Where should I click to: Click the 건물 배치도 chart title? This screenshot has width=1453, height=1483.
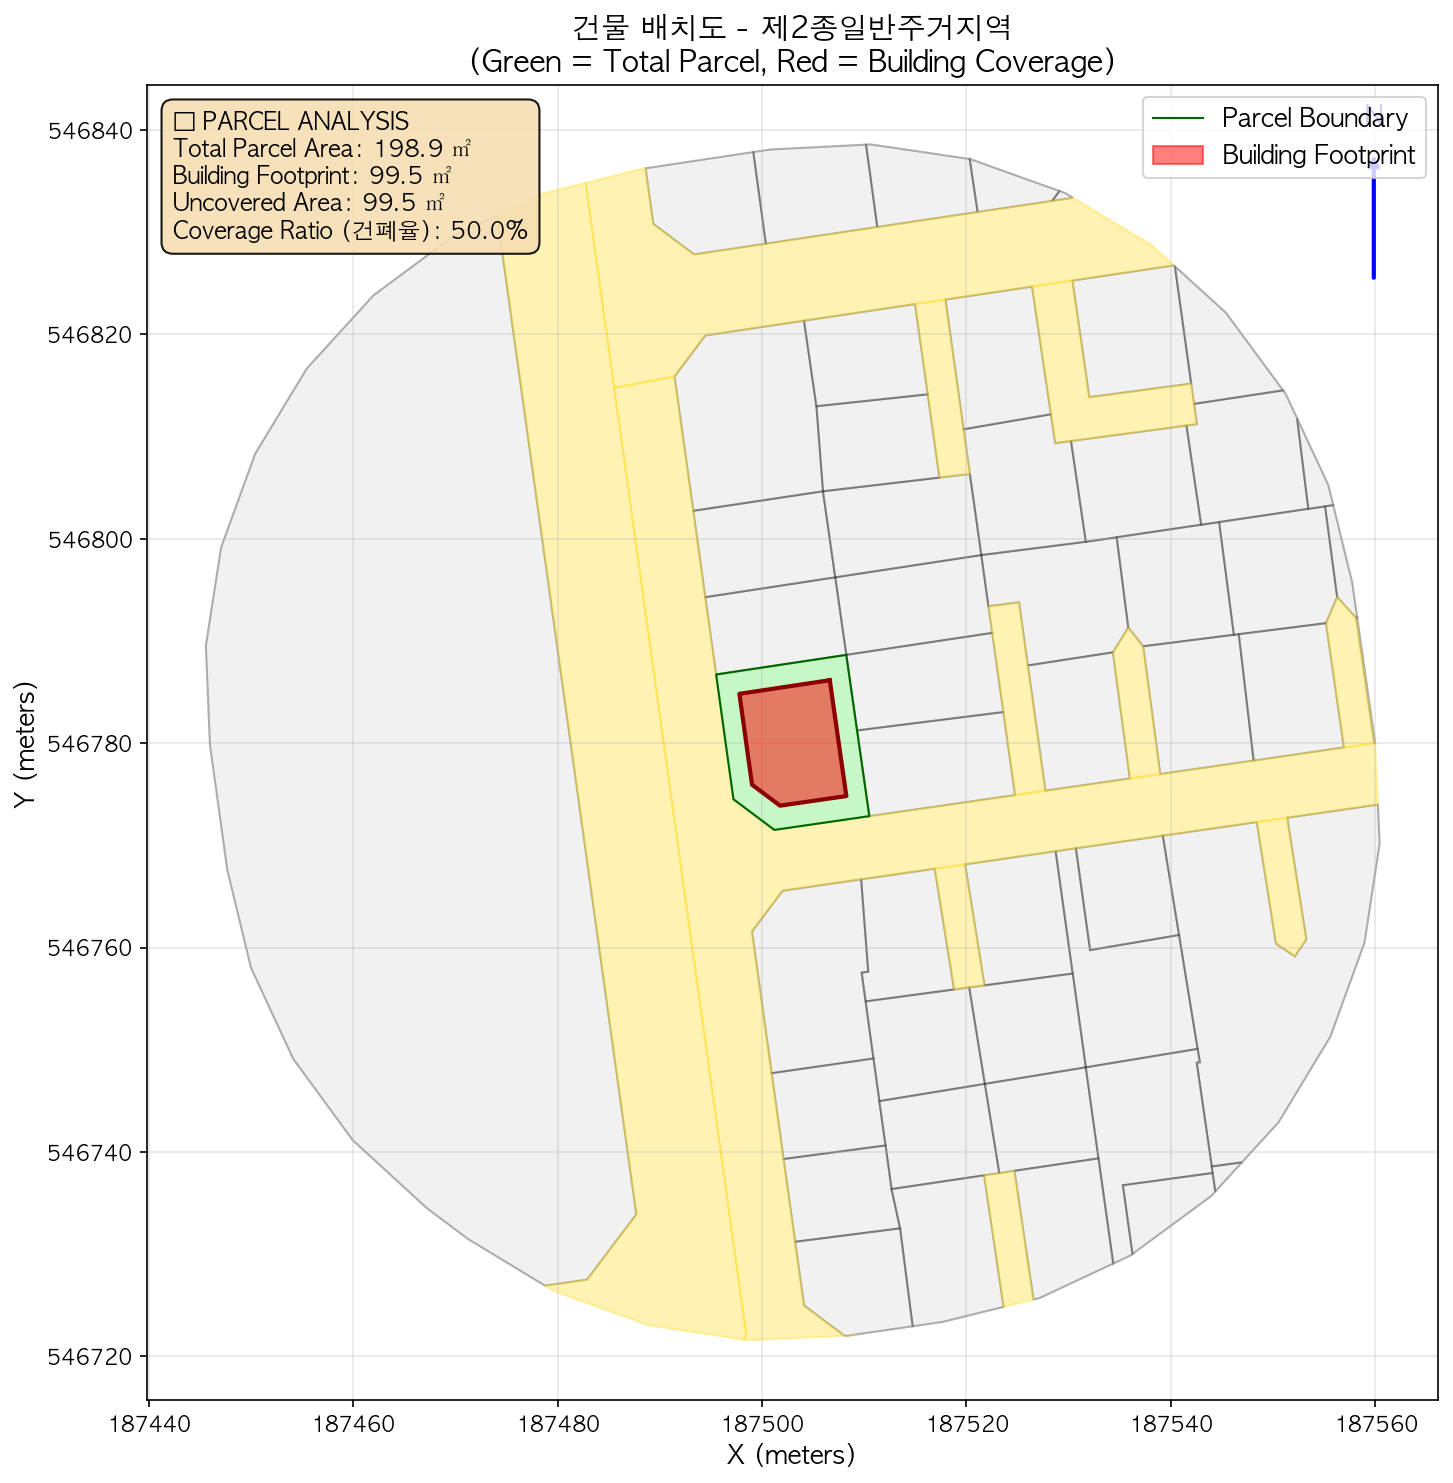click(x=791, y=27)
